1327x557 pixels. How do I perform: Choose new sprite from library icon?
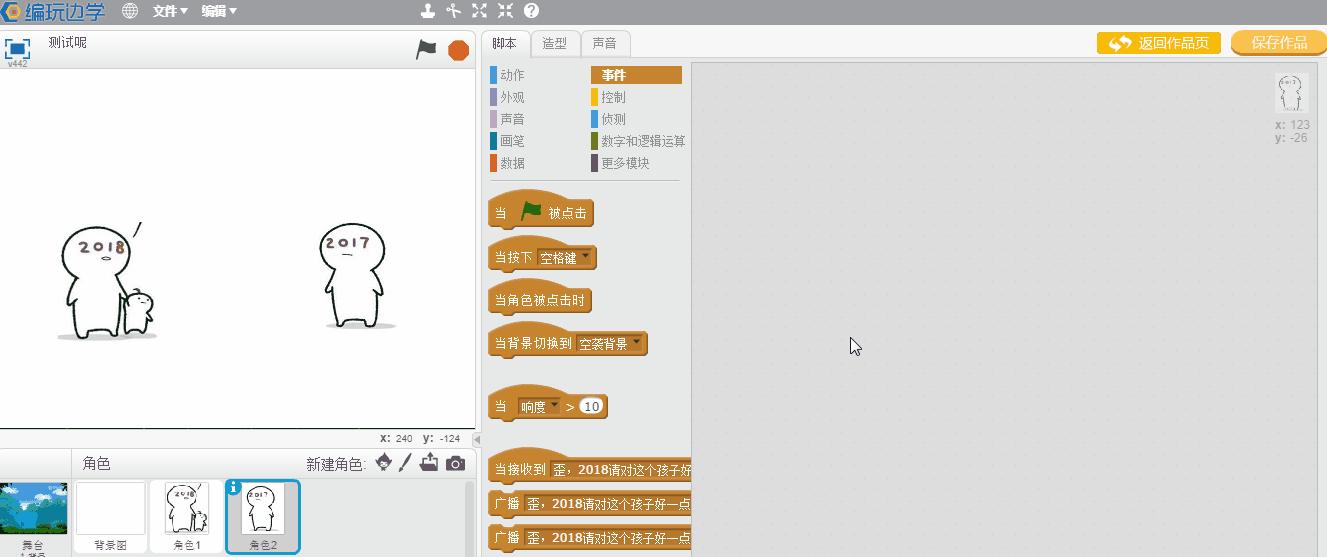click(384, 463)
